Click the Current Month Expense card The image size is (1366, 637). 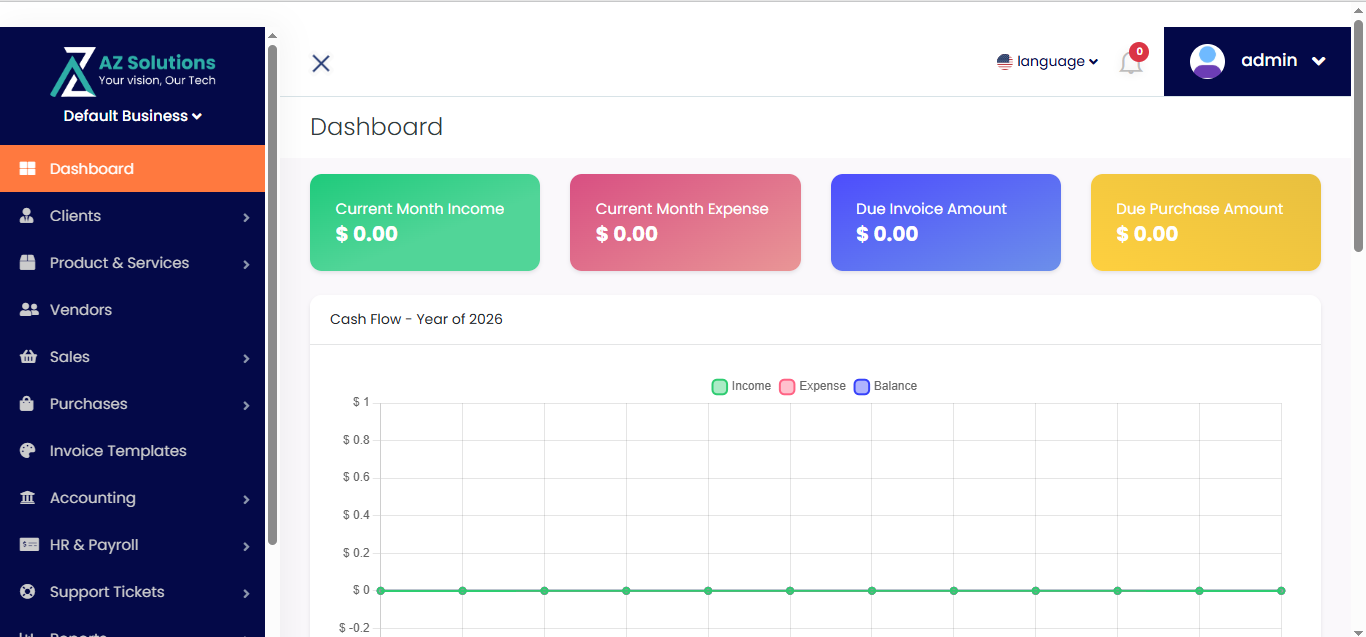(x=685, y=222)
